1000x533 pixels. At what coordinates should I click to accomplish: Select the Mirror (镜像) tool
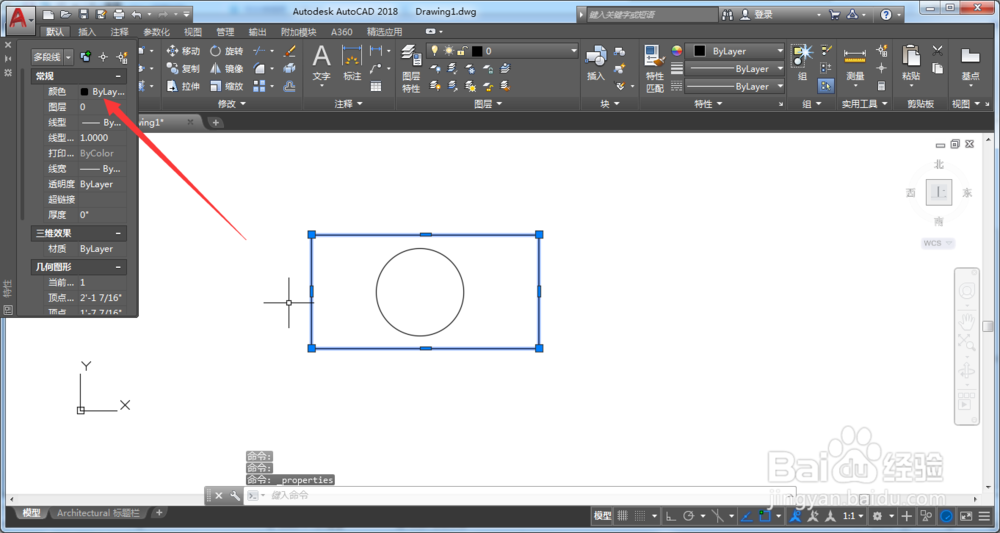tap(227, 68)
